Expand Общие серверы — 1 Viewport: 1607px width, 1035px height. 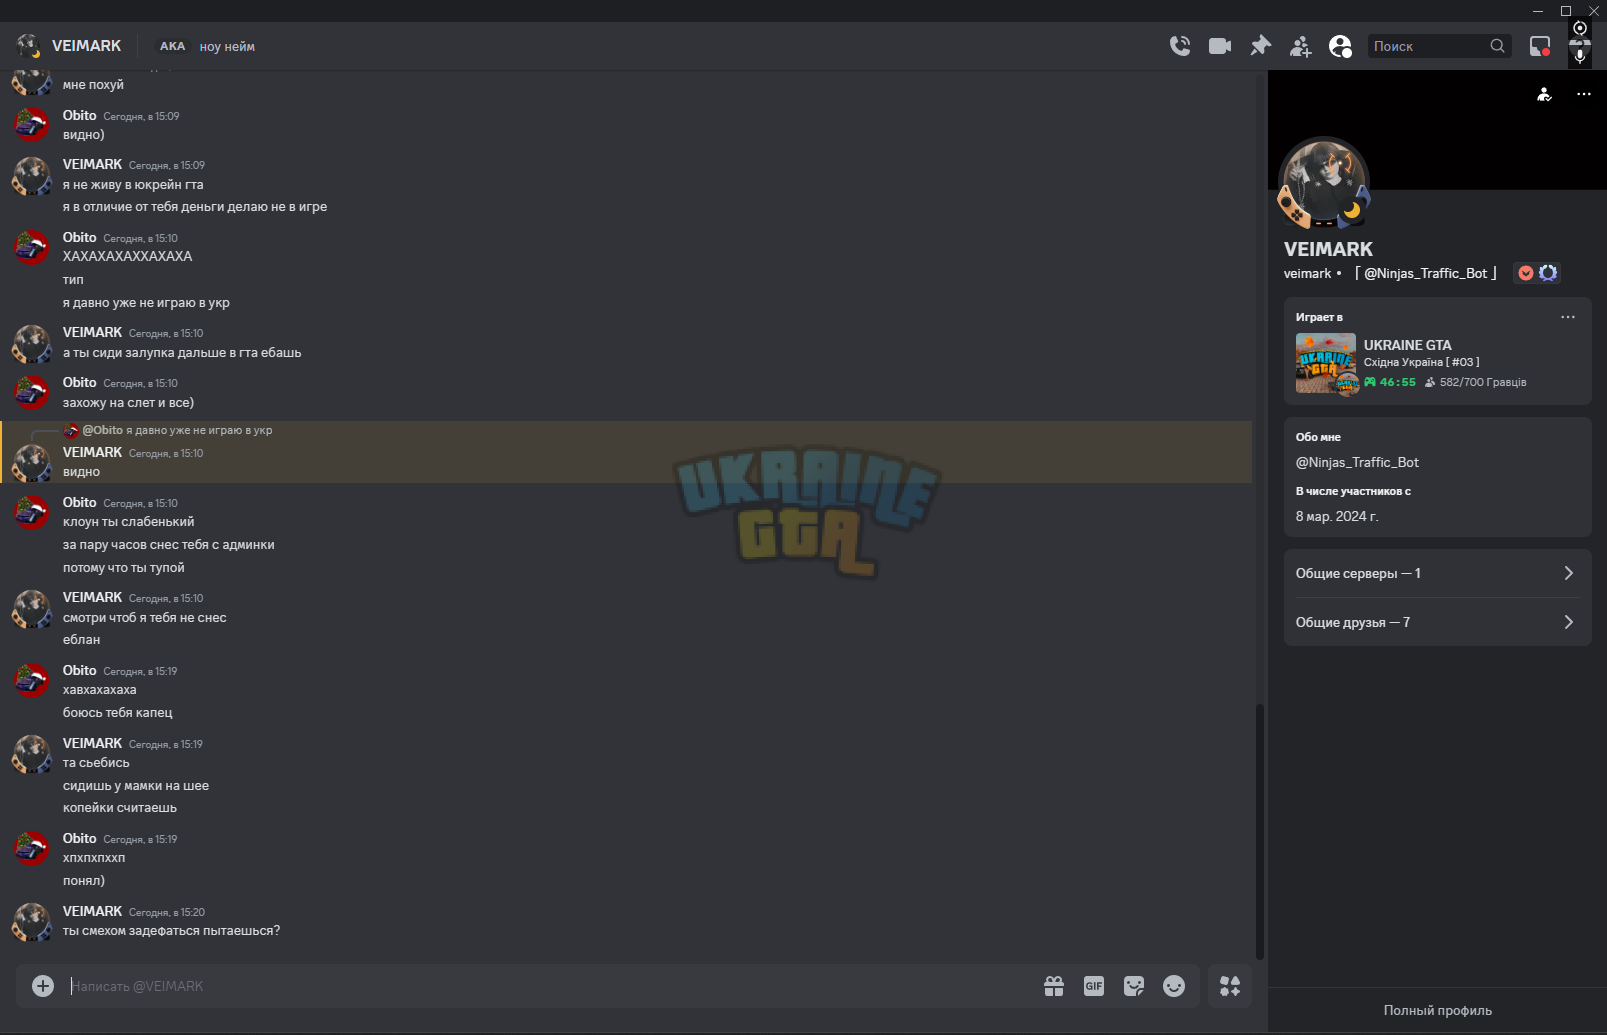1437,573
